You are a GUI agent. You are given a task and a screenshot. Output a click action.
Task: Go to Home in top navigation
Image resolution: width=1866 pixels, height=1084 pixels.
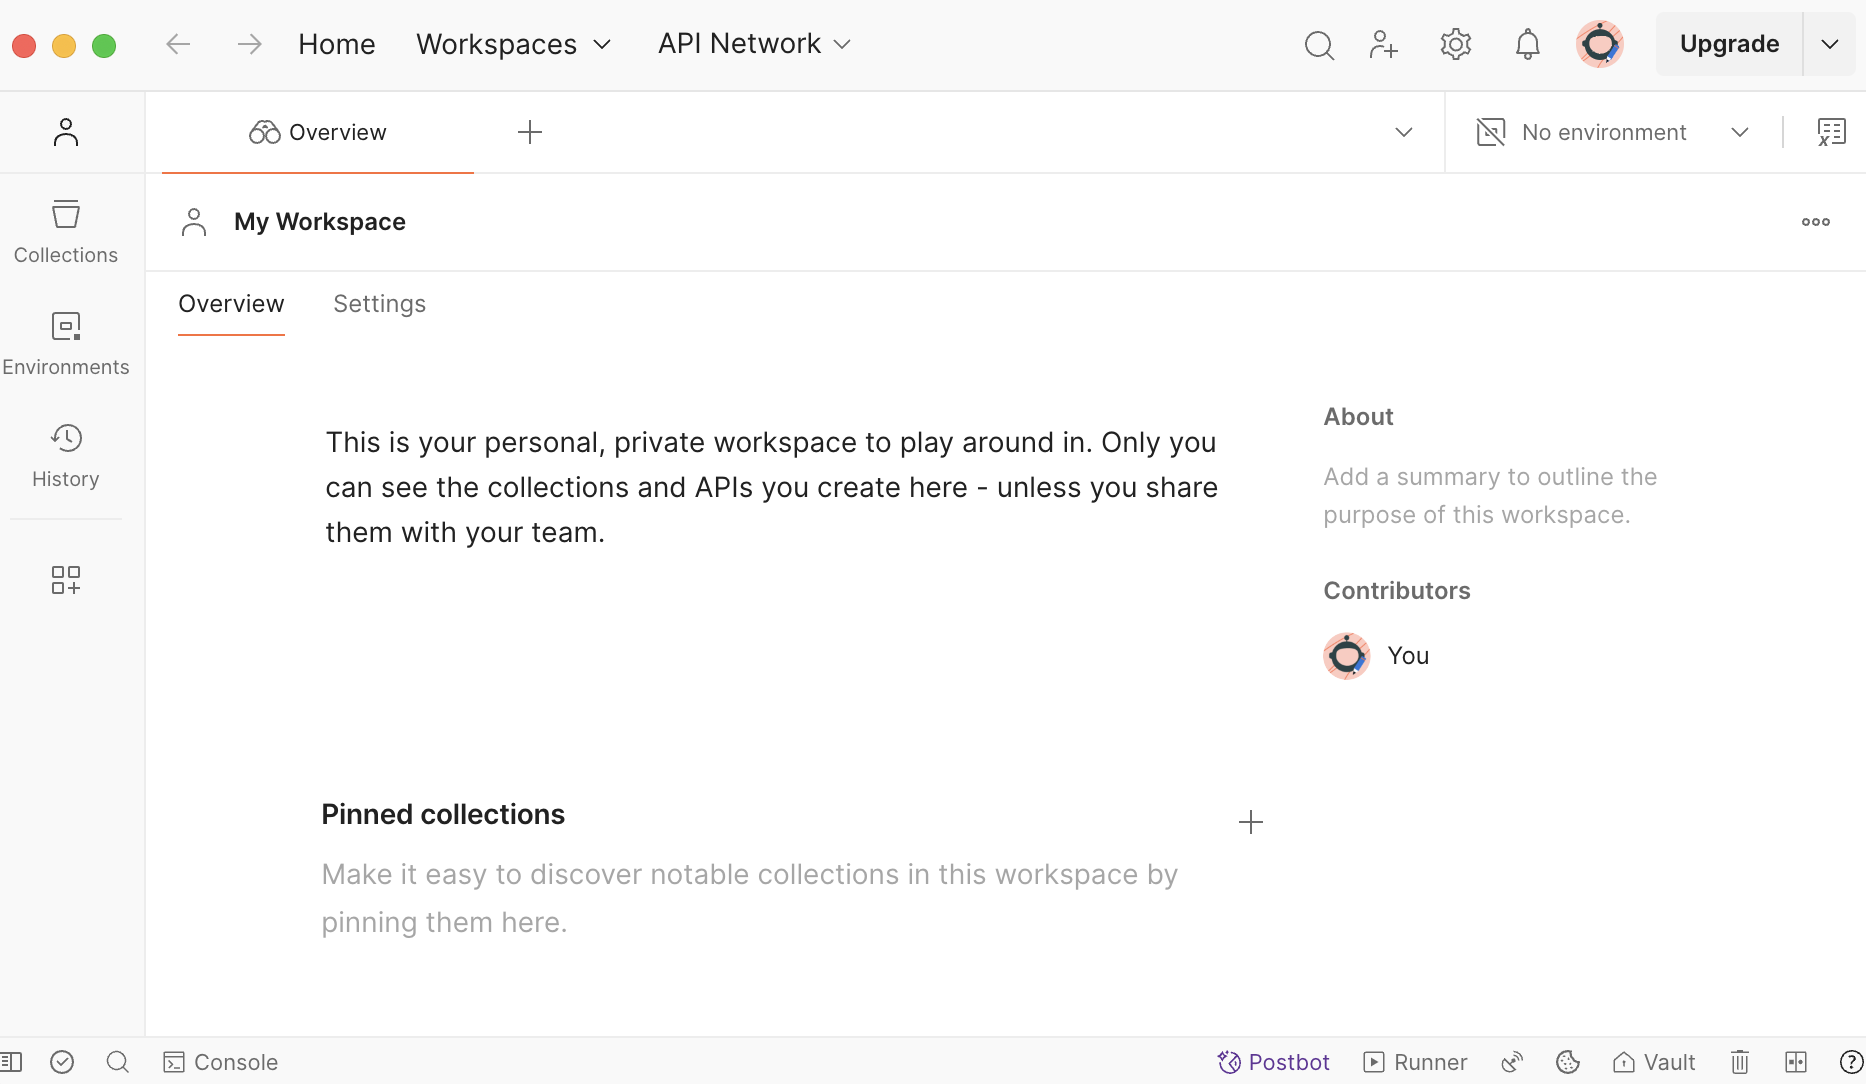pyautogui.click(x=336, y=44)
